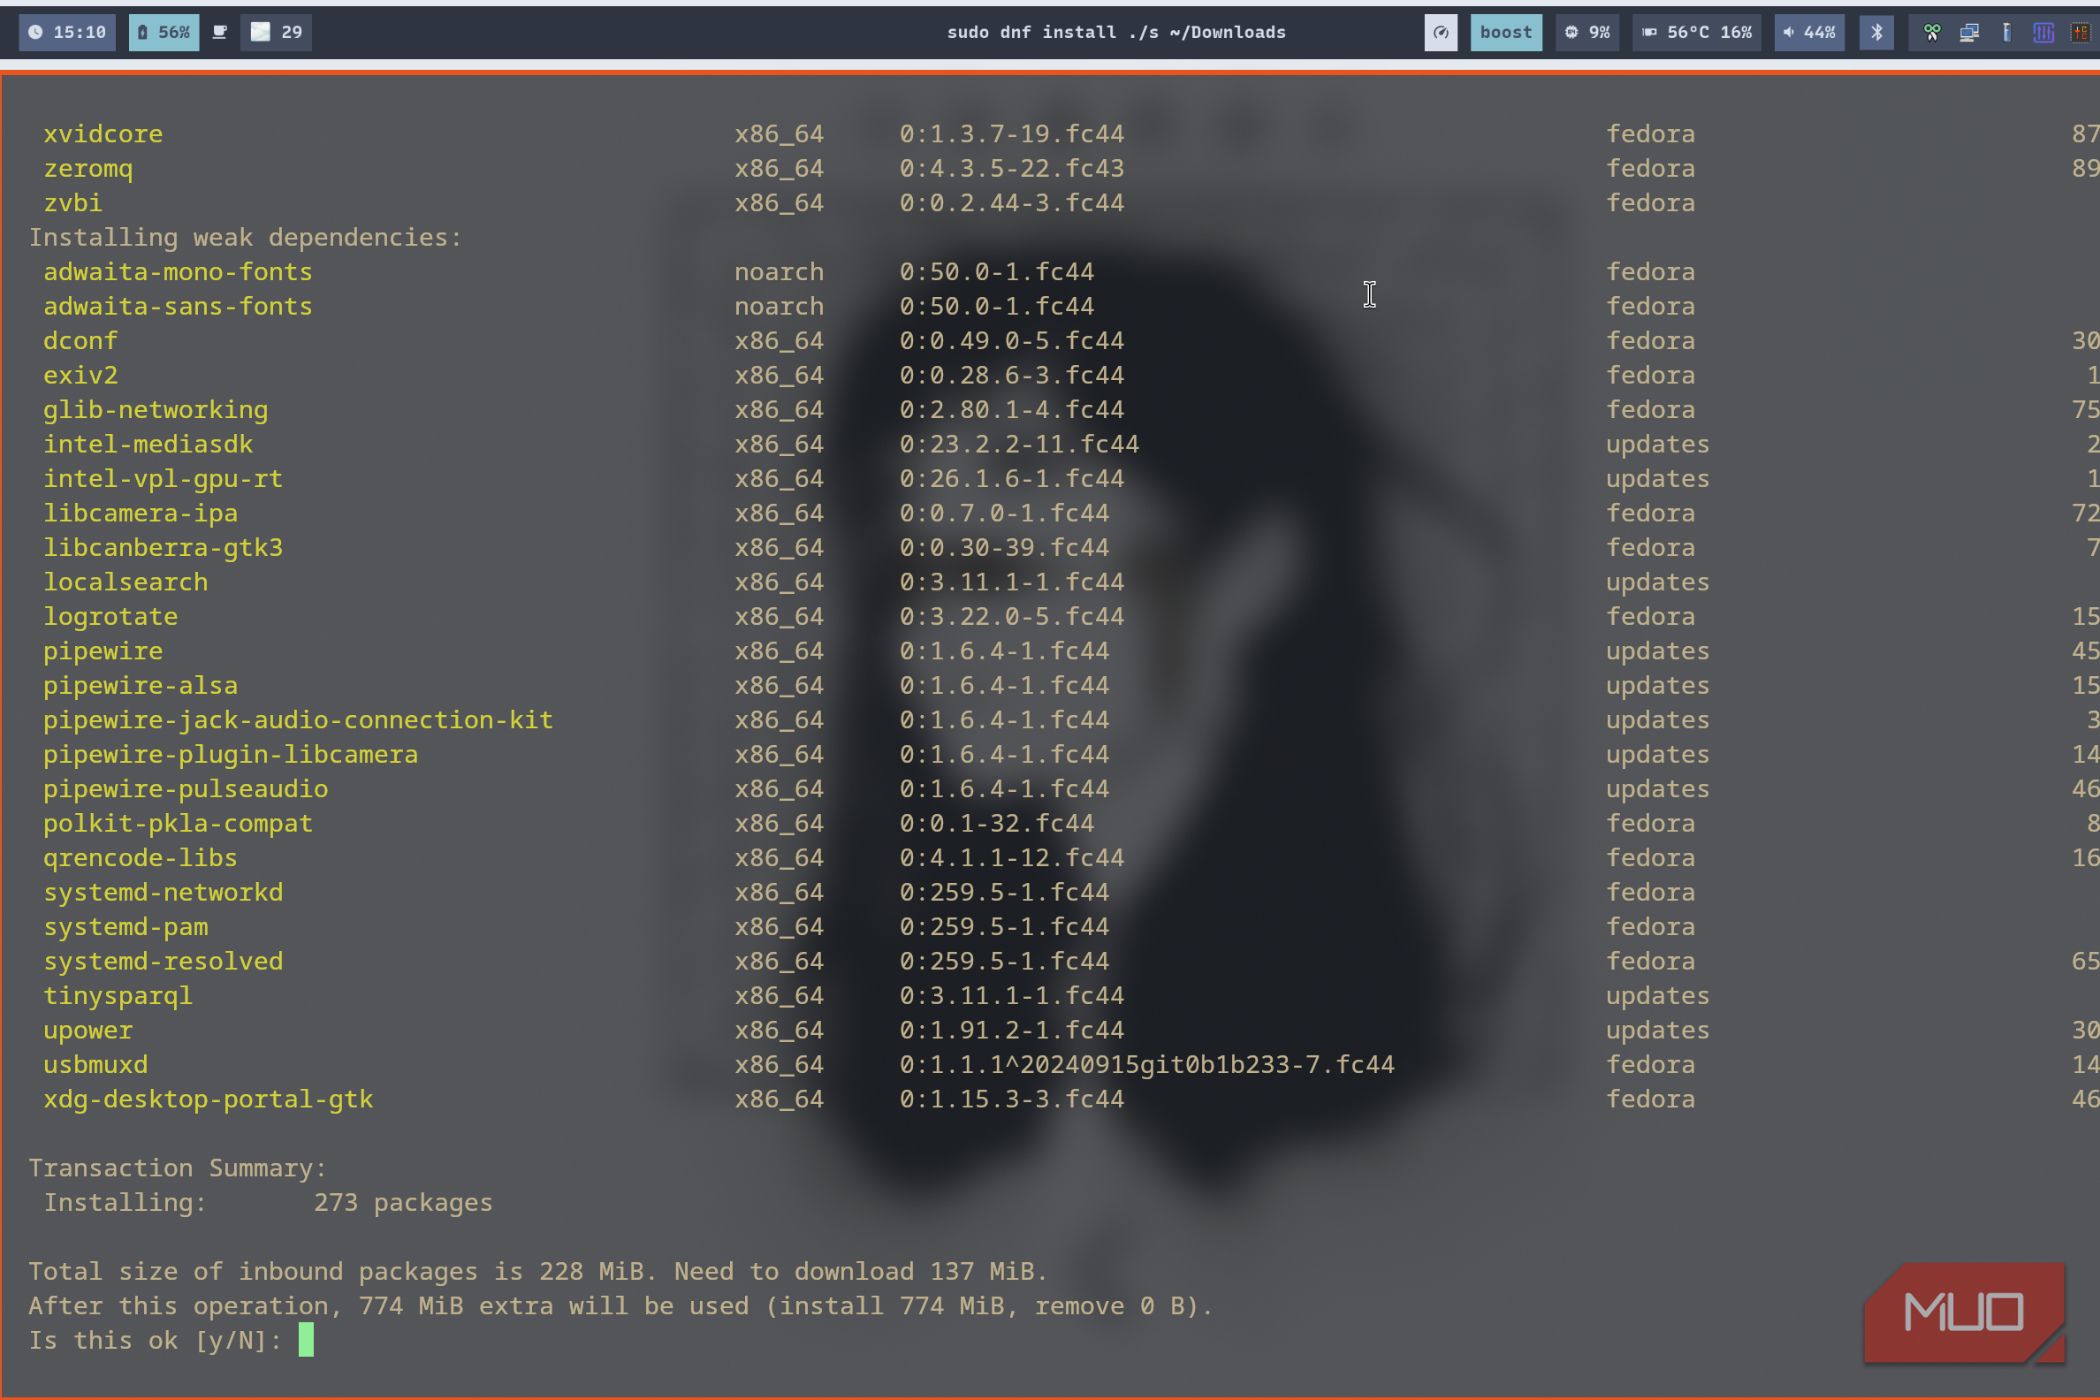The image size is (2100, 1400).
Task: Toggle the boost power mode button
Action: (x=1506, y=32)
